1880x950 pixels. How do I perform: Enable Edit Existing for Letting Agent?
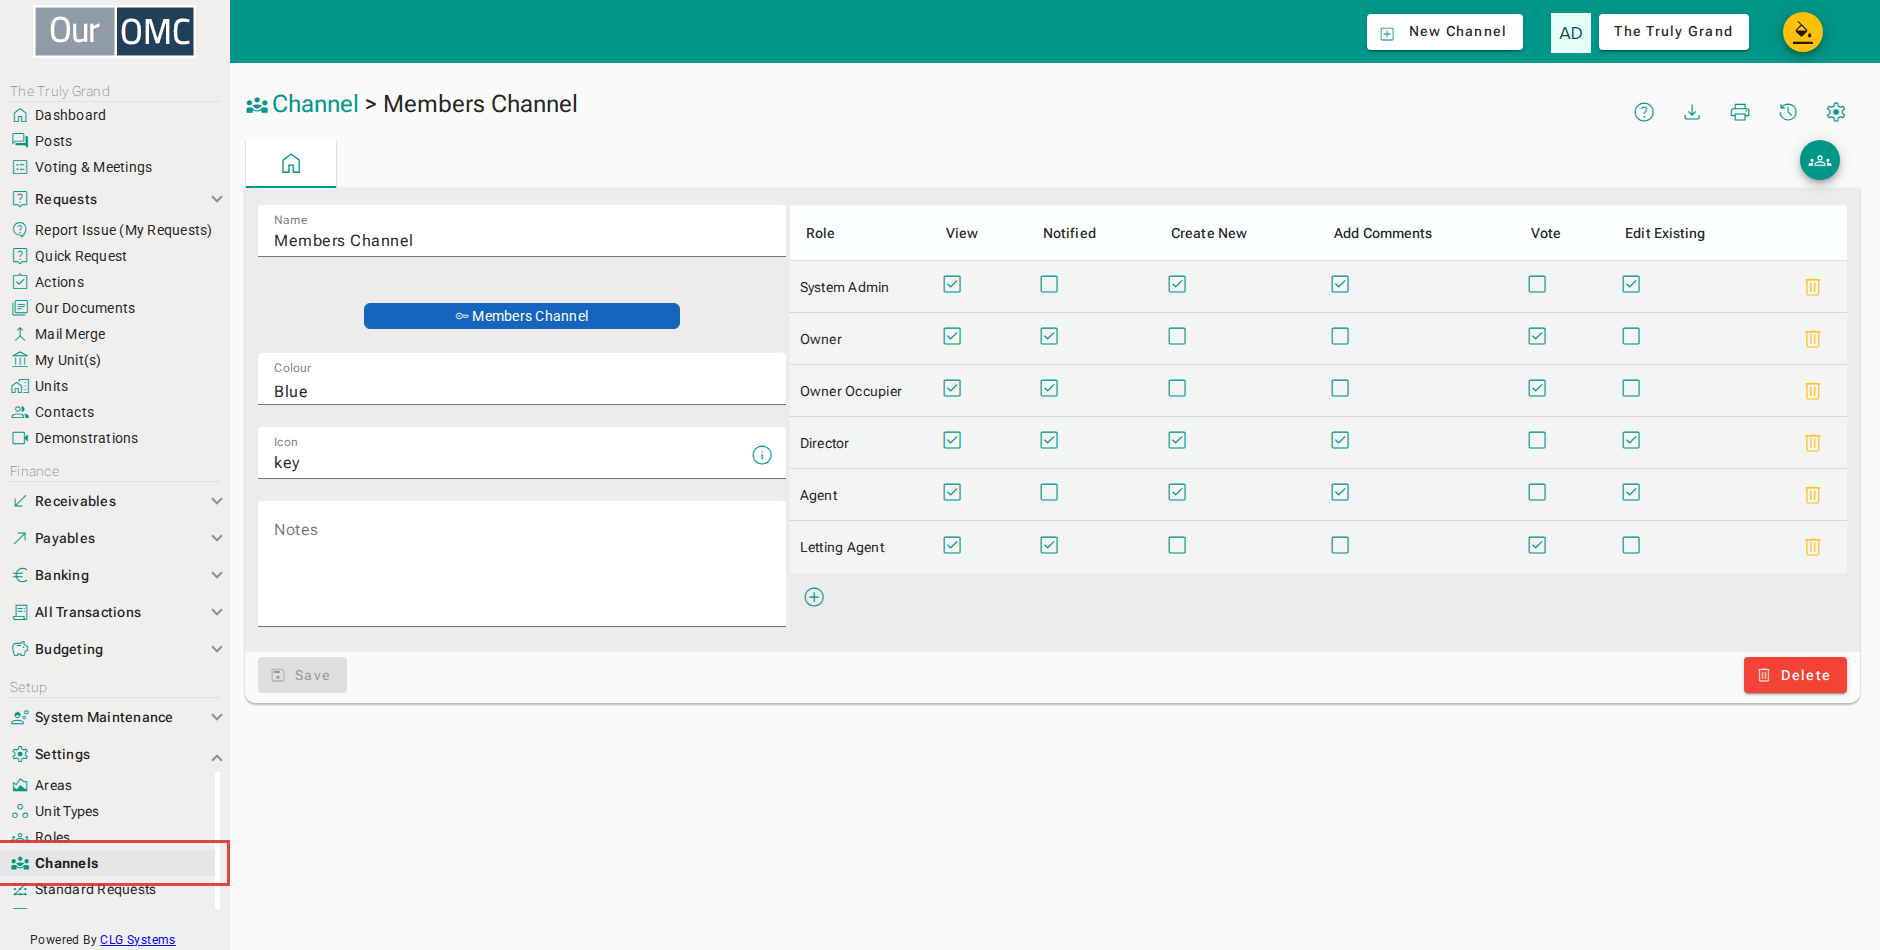click(1631, 545)
